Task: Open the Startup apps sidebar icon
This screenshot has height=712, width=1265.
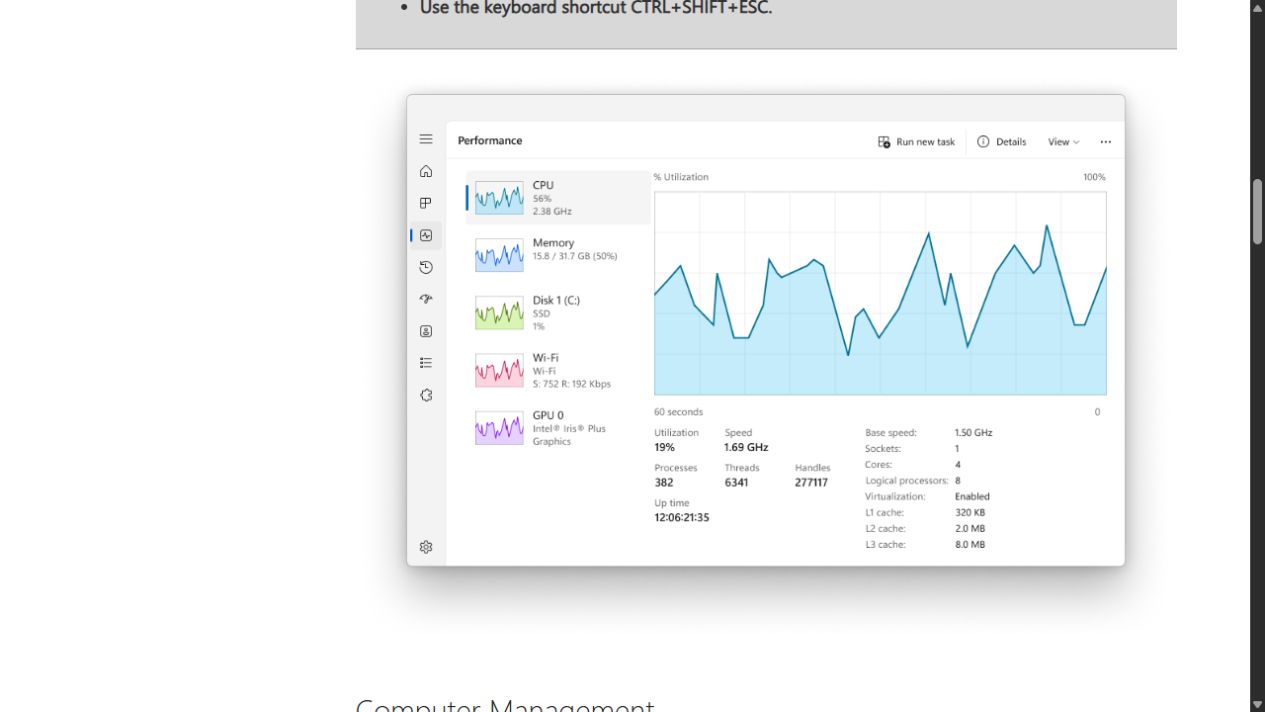Action: pyautogui.click(x=426, y=299)
